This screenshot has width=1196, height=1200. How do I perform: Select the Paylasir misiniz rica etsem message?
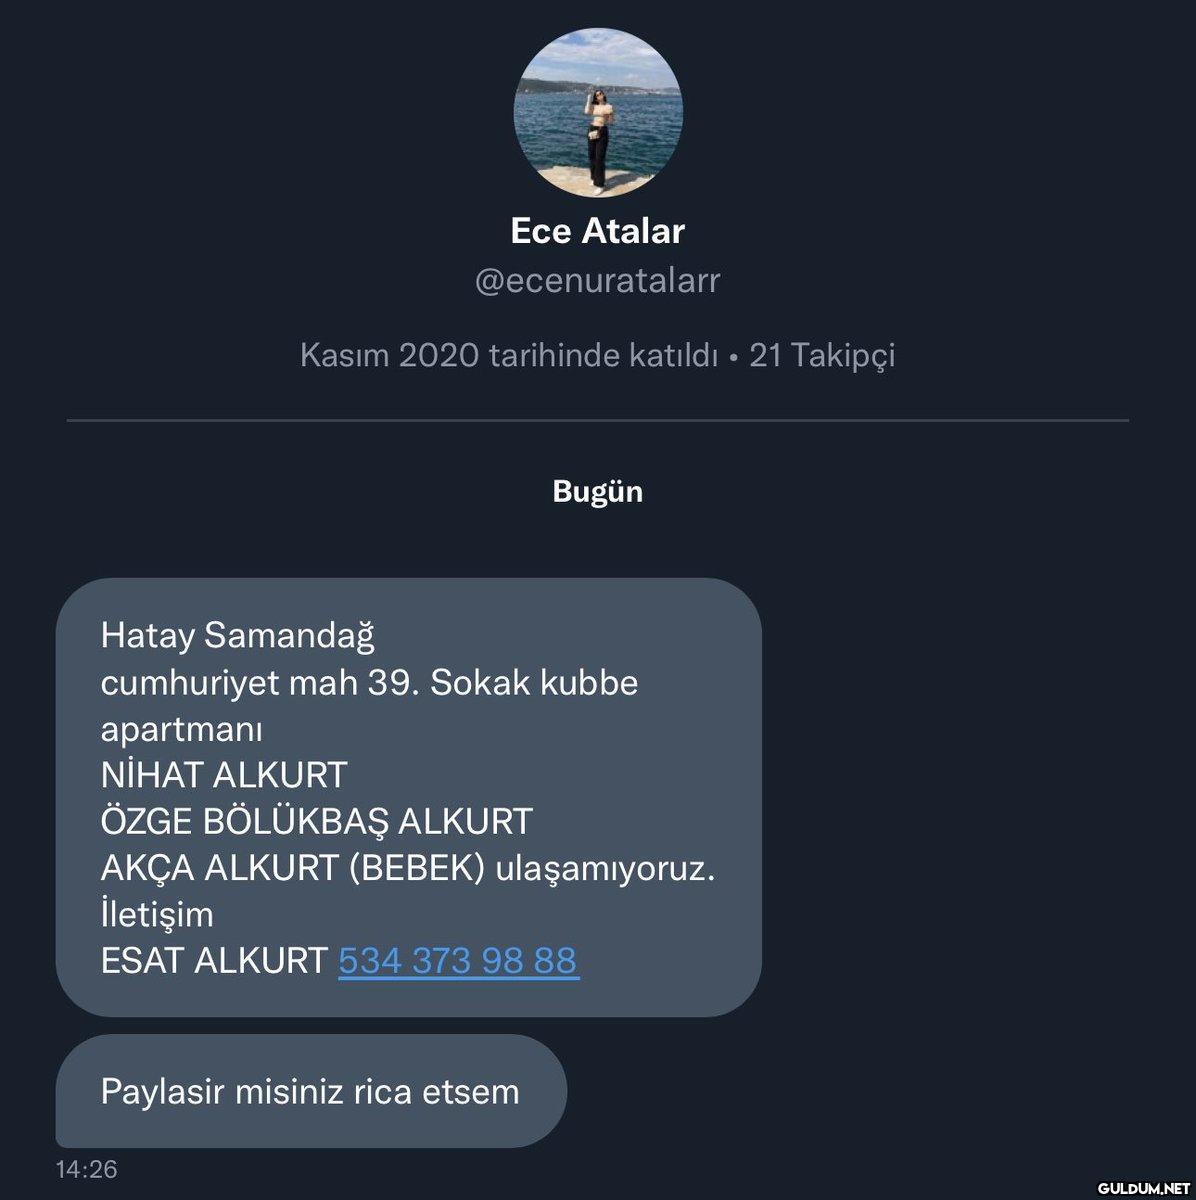click(311, 1091)
